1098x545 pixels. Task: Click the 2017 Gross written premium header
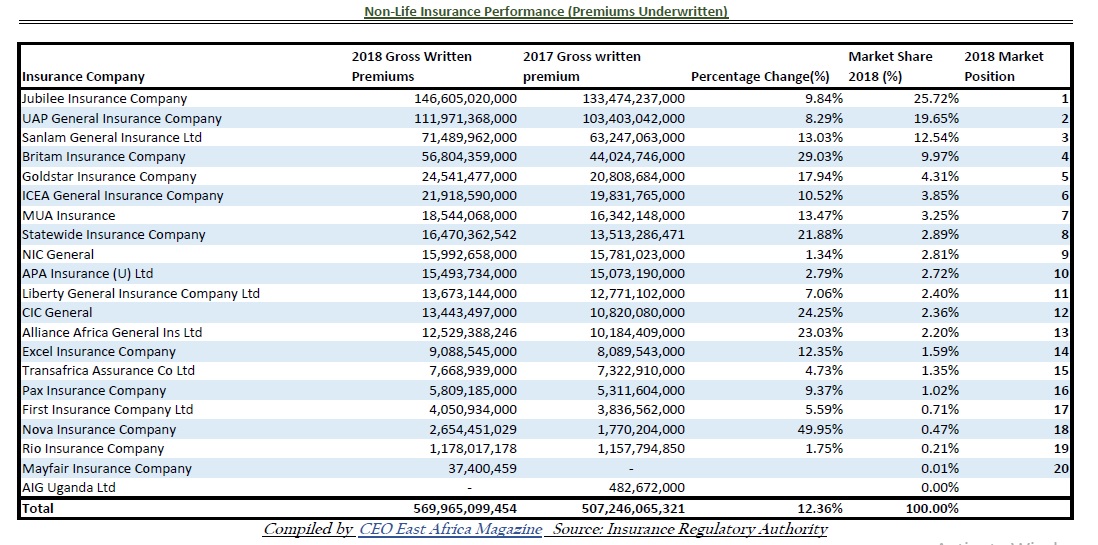coord(582,67)
